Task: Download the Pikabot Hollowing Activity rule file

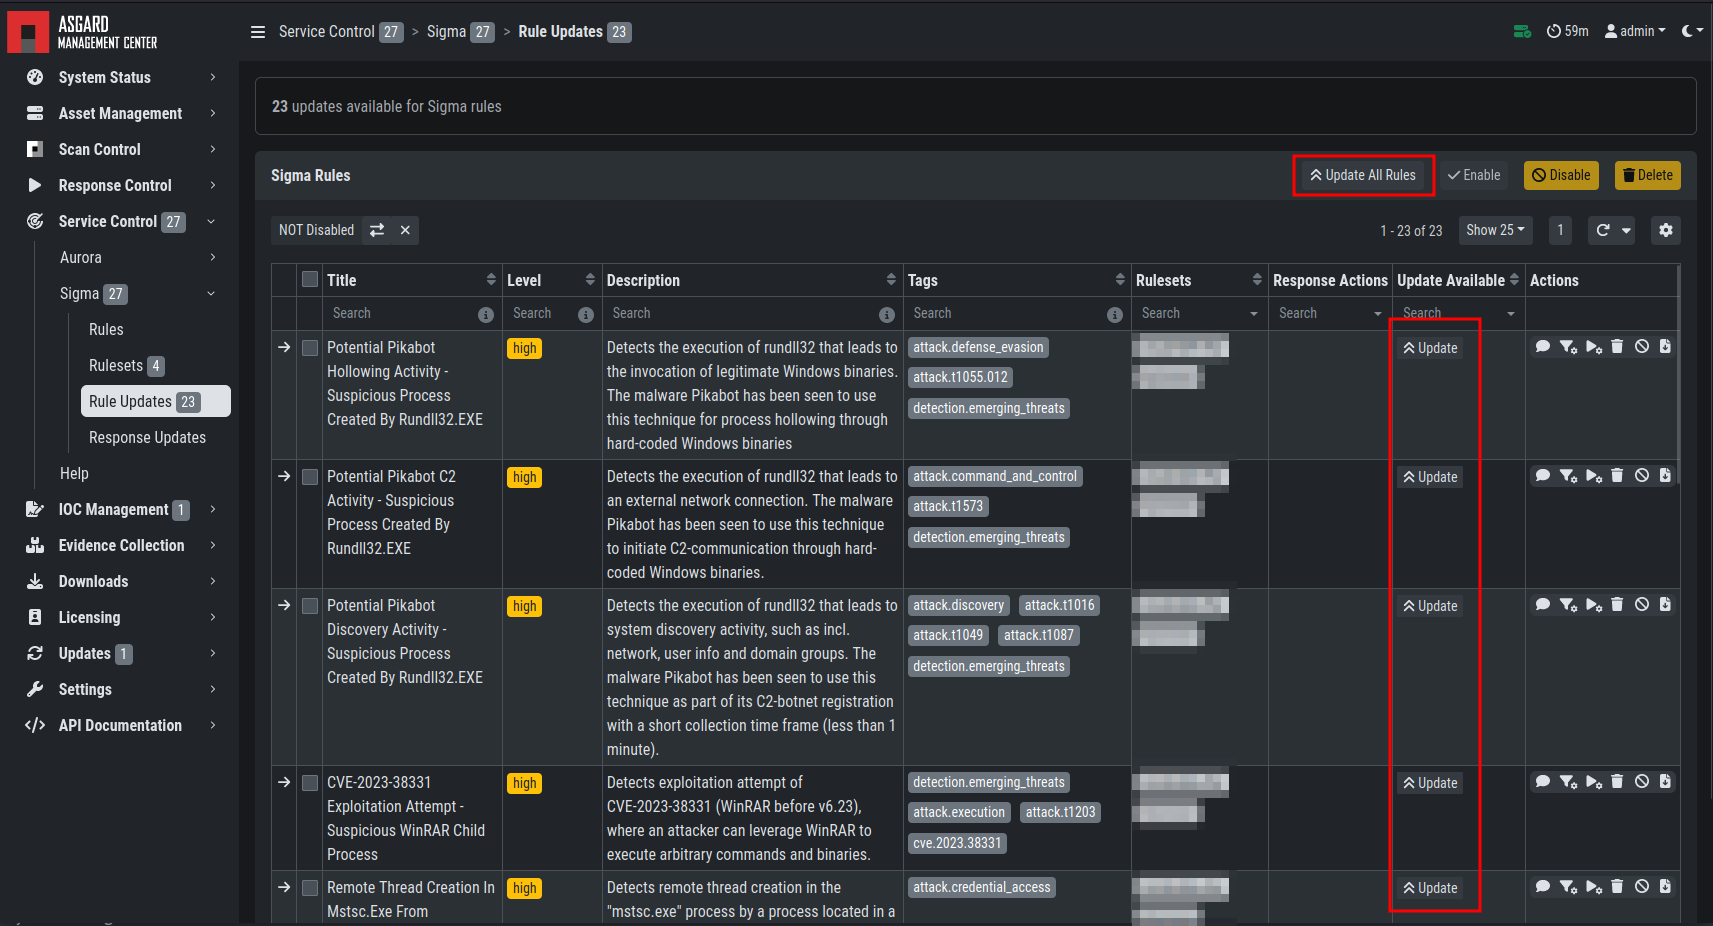Action: (1665, 347)
